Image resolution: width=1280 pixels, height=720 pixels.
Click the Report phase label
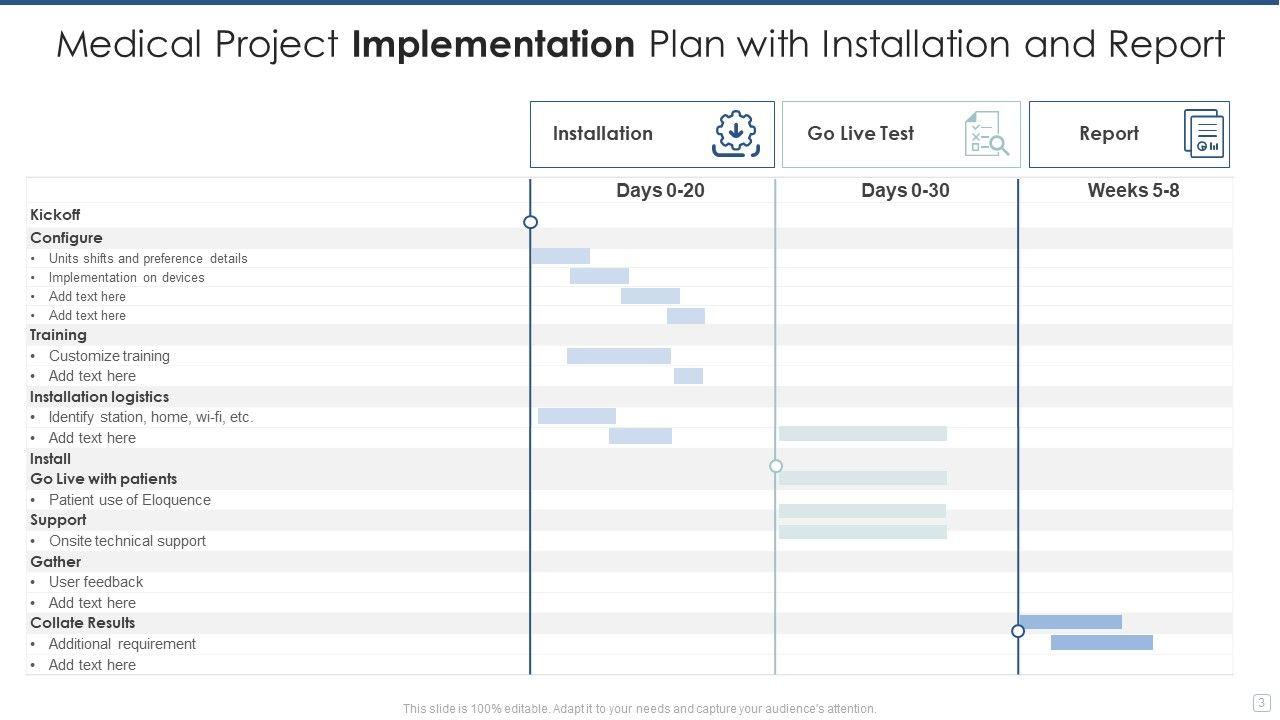1108,134
